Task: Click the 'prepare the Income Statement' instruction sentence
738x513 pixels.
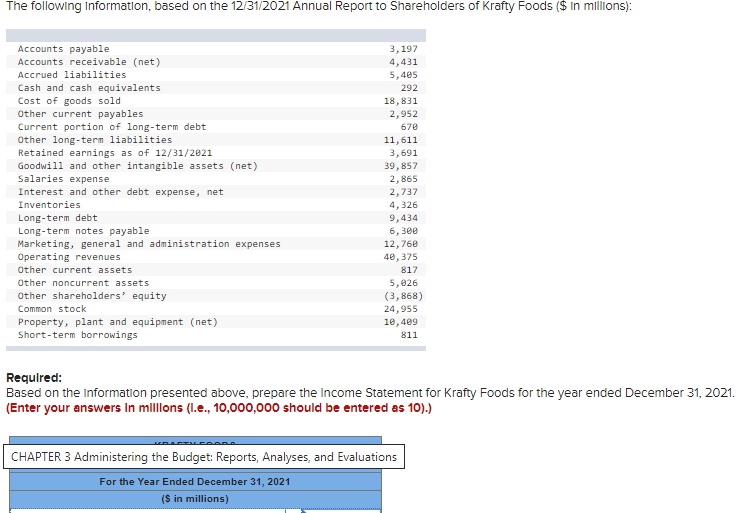Action: [x=370, y=393]
